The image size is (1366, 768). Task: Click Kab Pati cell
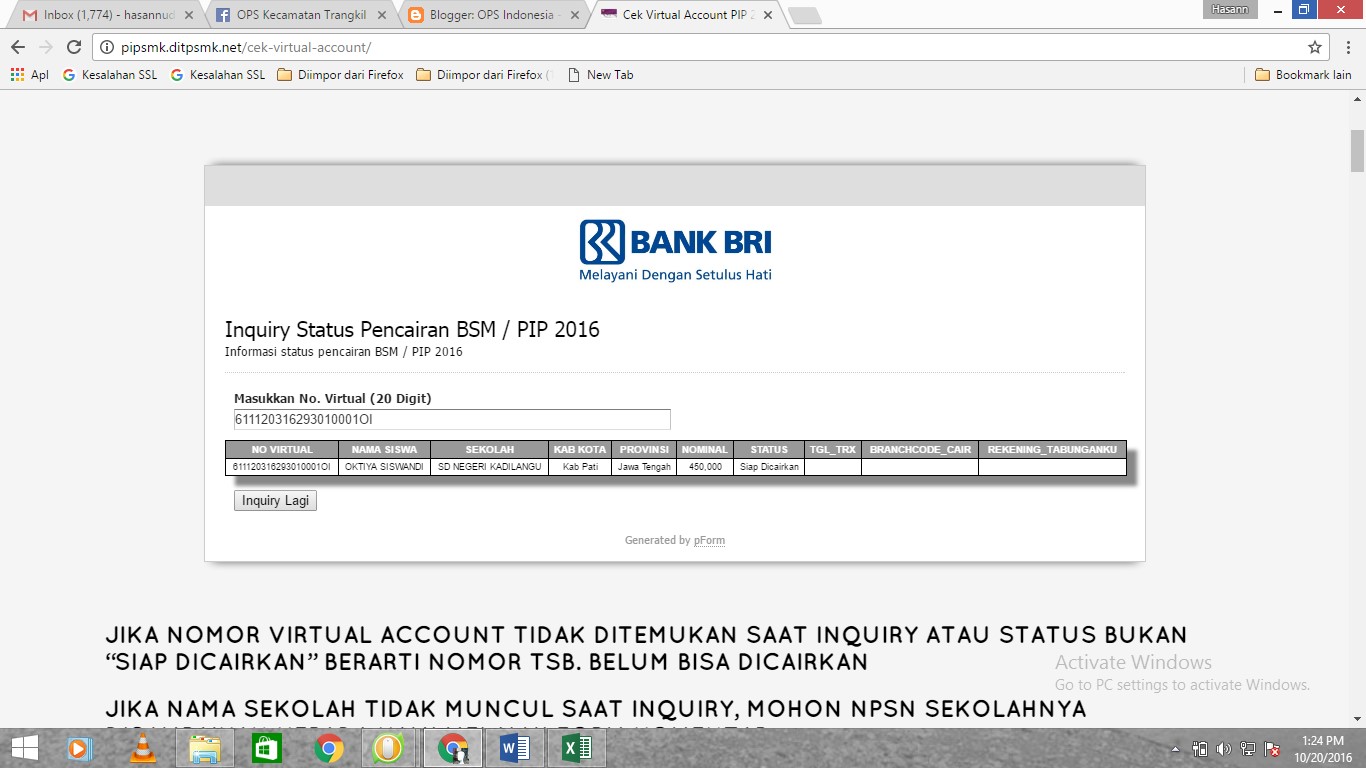[x=580, y=467]
